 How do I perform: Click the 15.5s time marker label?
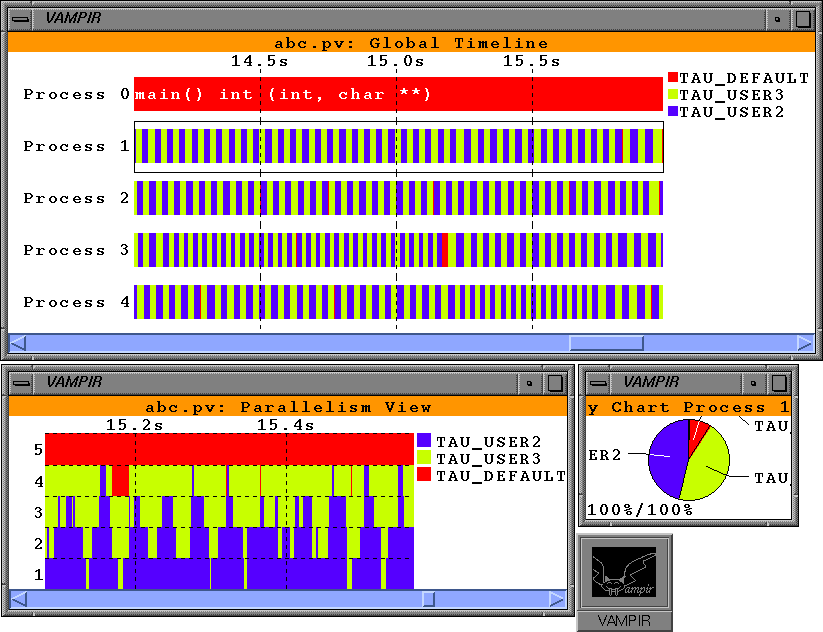(x=532, y=61)
